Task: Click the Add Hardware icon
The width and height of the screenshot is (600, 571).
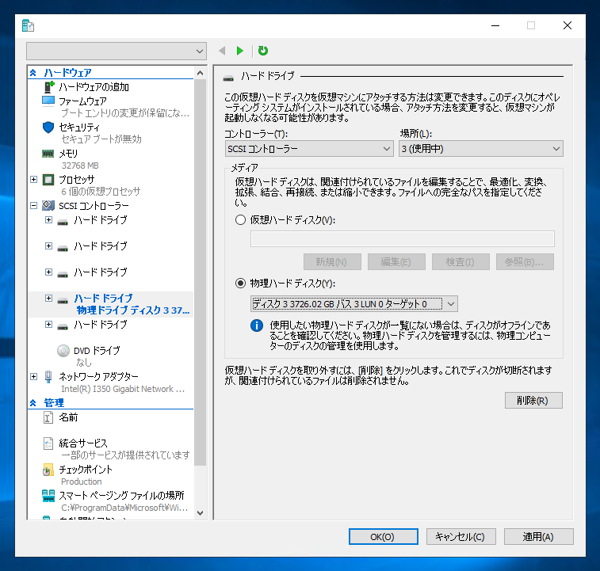Action: [x=49, y=87]
